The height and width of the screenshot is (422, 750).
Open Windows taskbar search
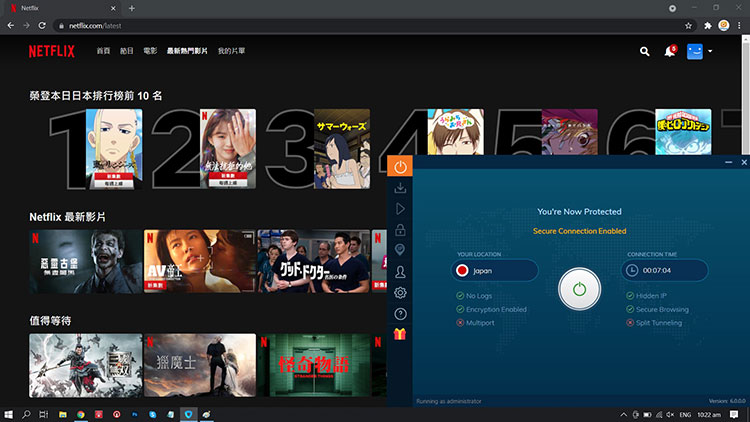click(x=26, y=414)
